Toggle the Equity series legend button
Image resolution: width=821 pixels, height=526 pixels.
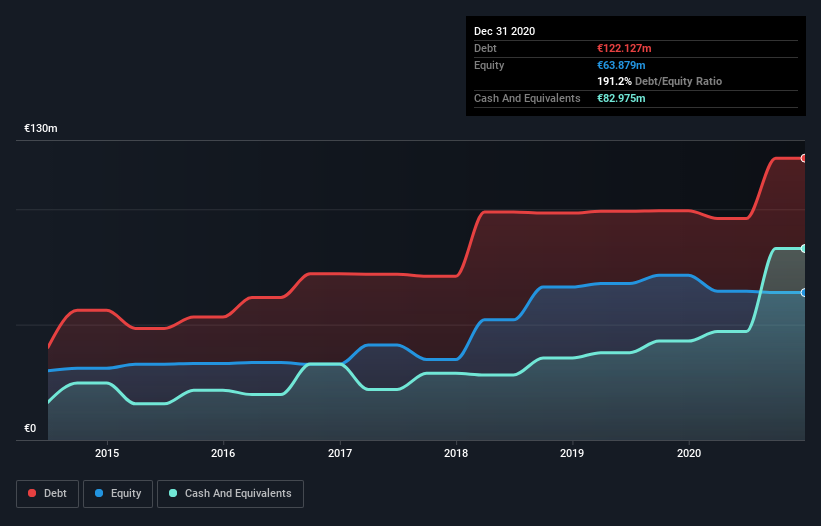pos(118,494)
